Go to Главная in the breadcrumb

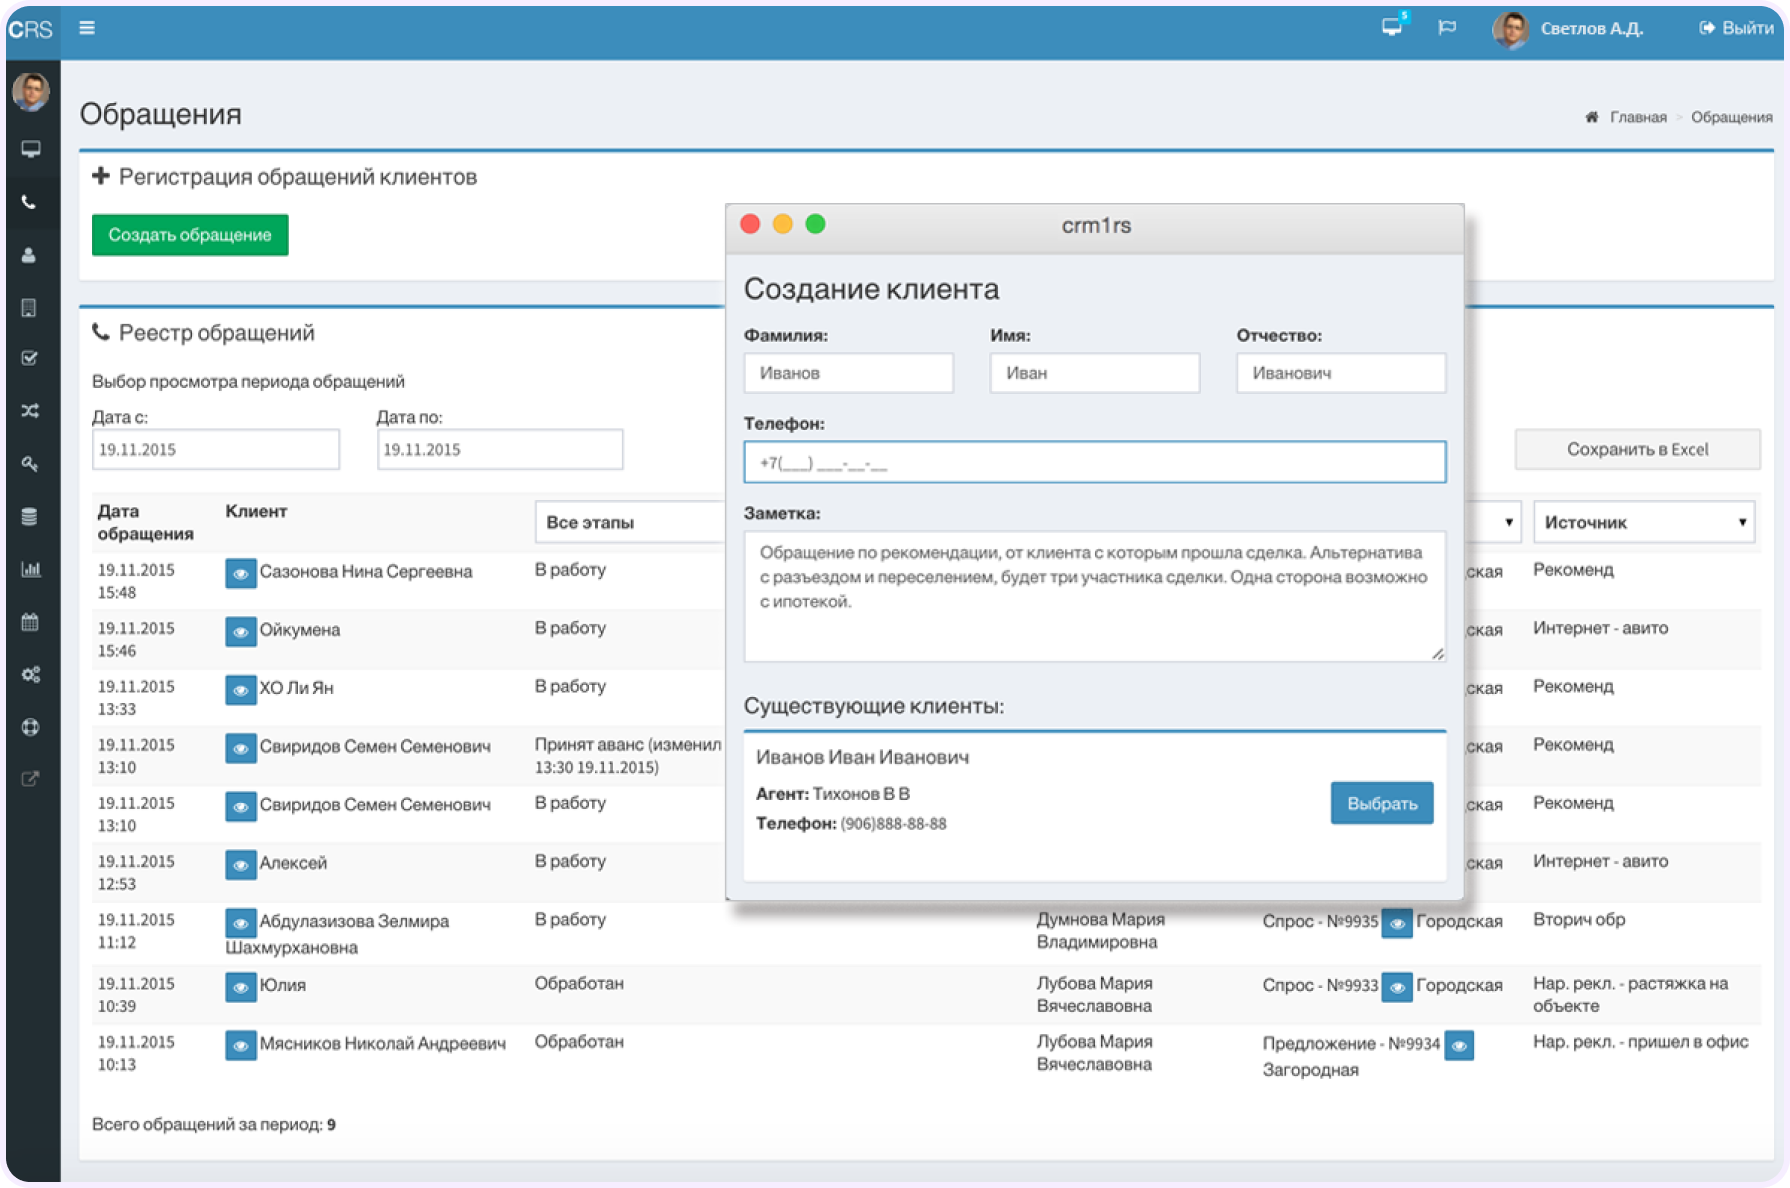(x=1638, y=117)
